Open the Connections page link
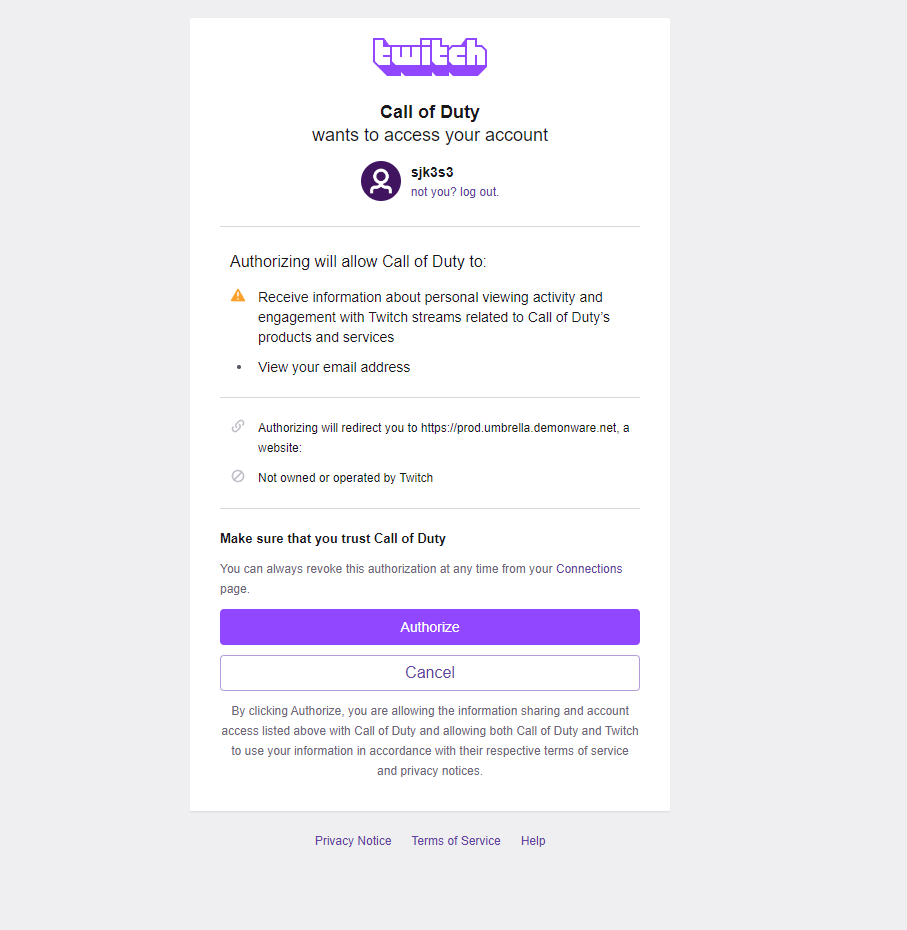 coord(588,569)
